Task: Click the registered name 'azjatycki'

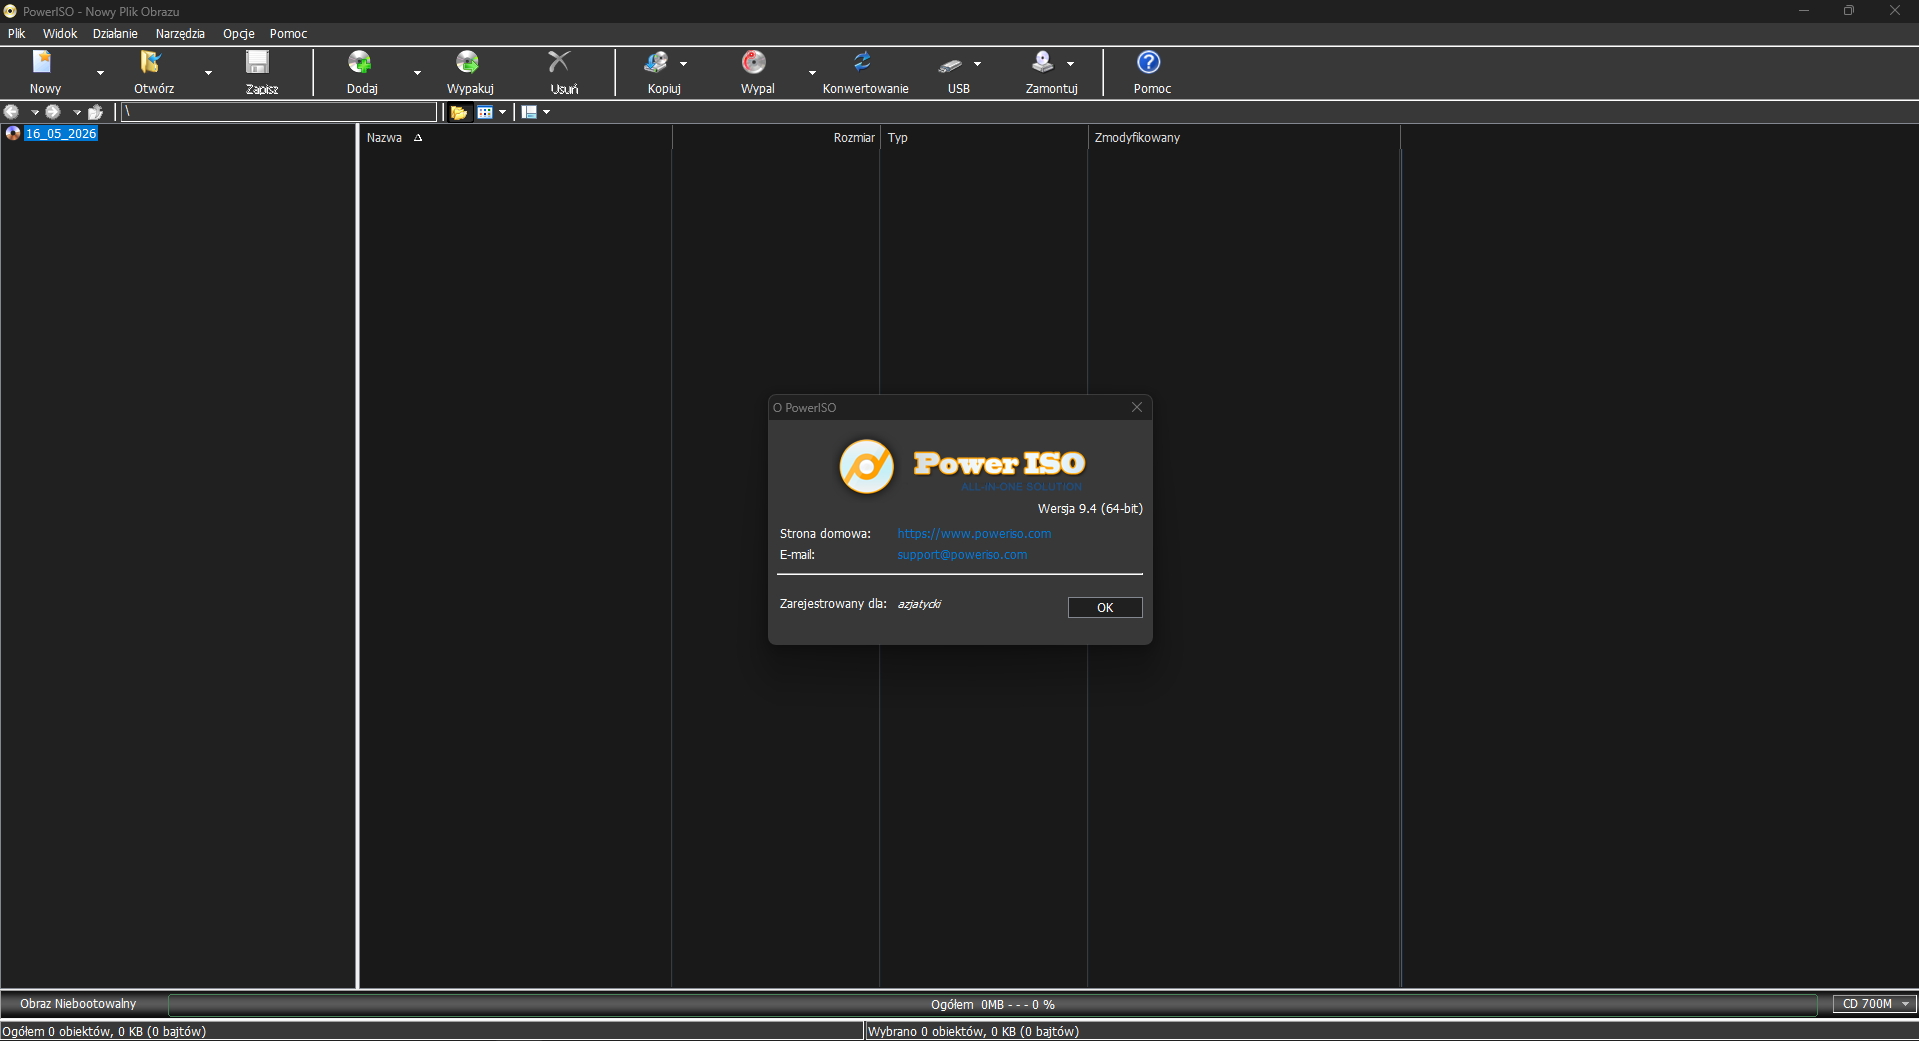Action: point(919,604)
